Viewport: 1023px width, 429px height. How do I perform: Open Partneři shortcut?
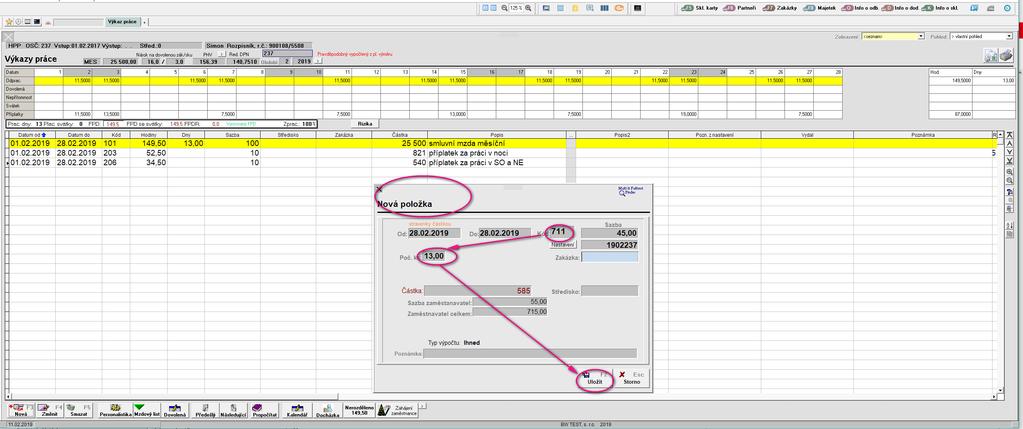[739, 8]
